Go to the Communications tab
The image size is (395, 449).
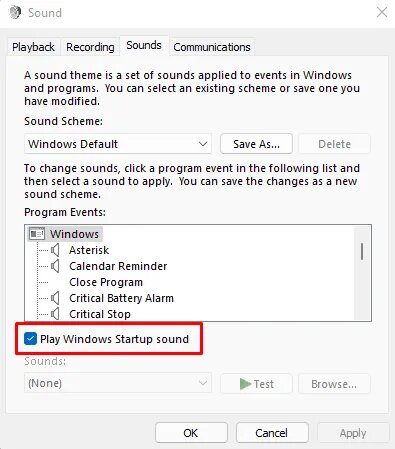pyautogui.click(x=212, y=47)
